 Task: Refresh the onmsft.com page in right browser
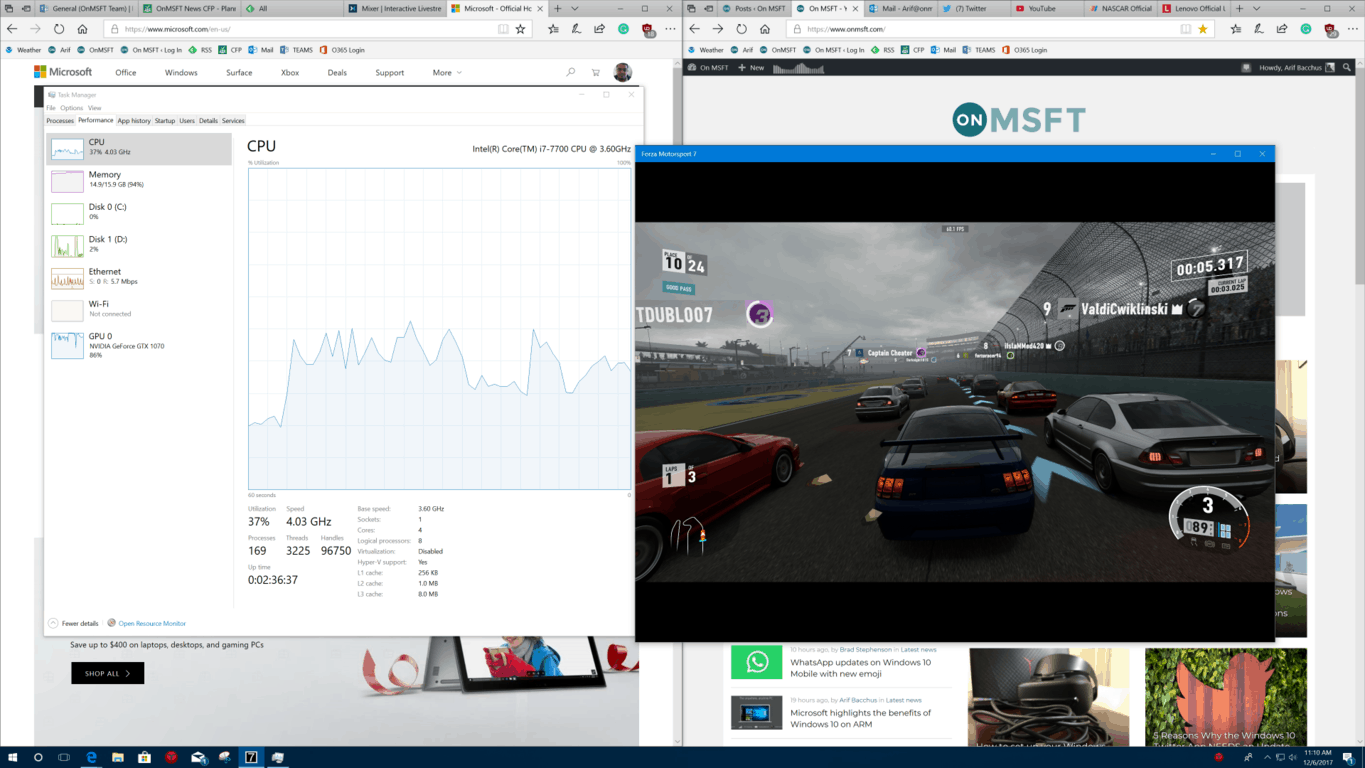pos(741,29)
